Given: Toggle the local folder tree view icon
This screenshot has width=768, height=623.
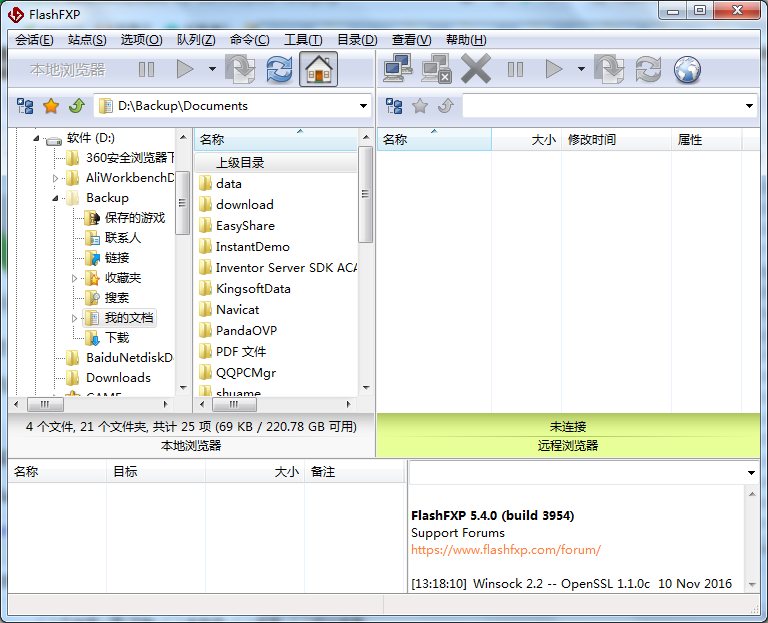Looking at the screenshot, I should pyautogui.click(x=25, y=106).
